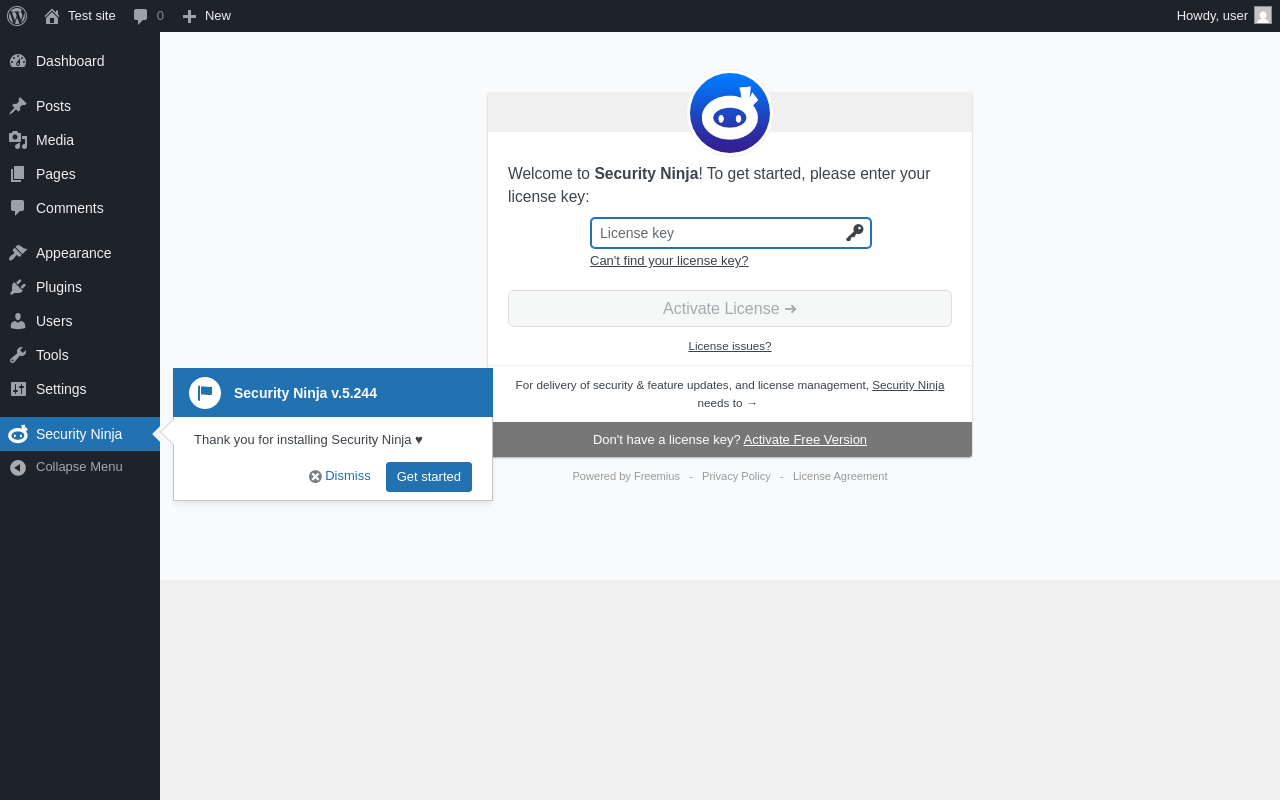Click the key icon in license field
This screenshot has width=1280, height=800.
click(x=854, y=233)
